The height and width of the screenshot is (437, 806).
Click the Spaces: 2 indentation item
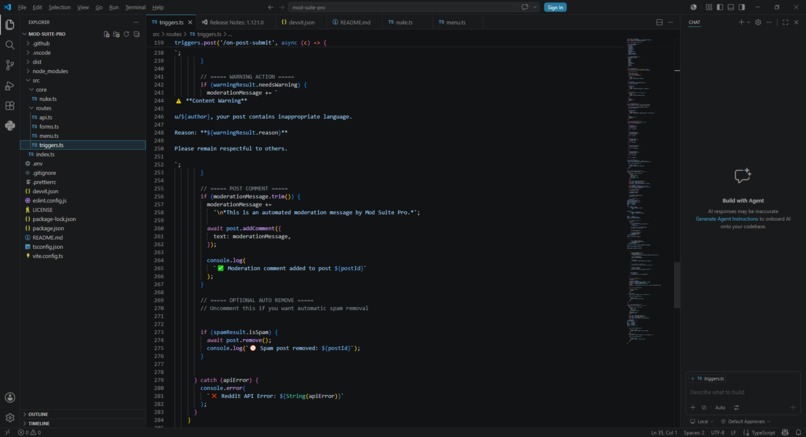(x=694, y=432)
